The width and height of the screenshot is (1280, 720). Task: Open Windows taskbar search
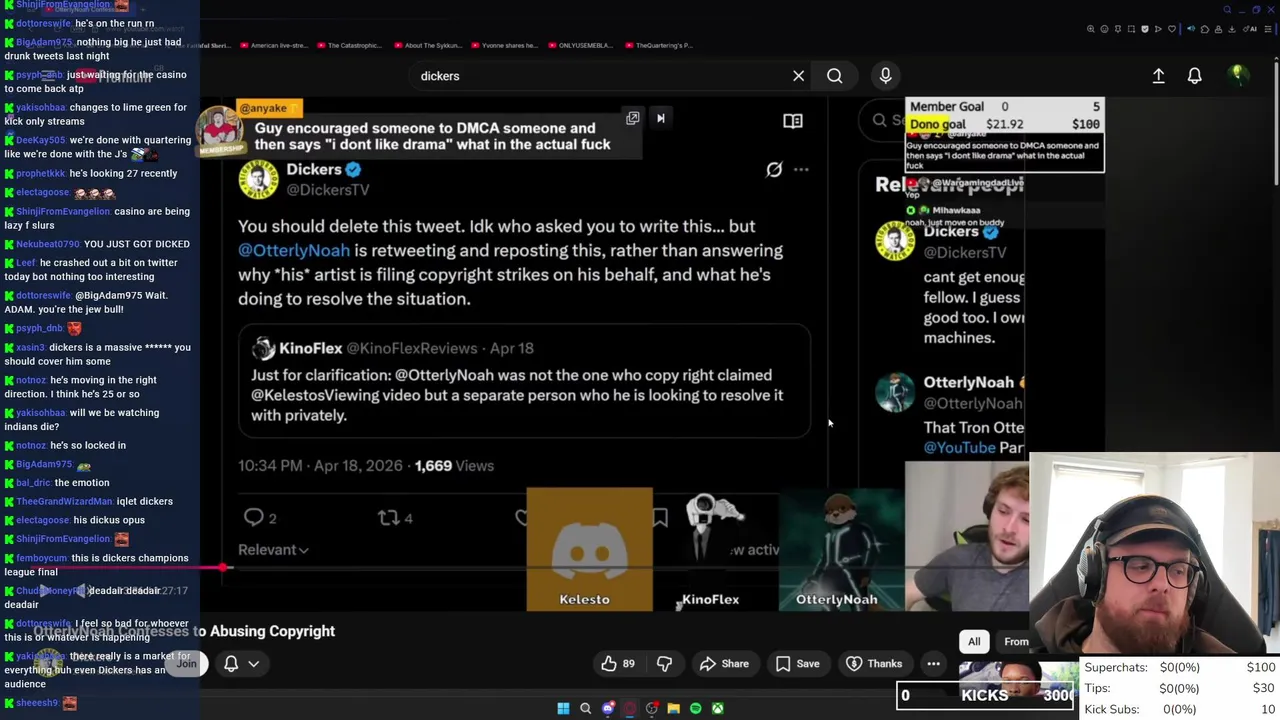click(x=585, y=708)
